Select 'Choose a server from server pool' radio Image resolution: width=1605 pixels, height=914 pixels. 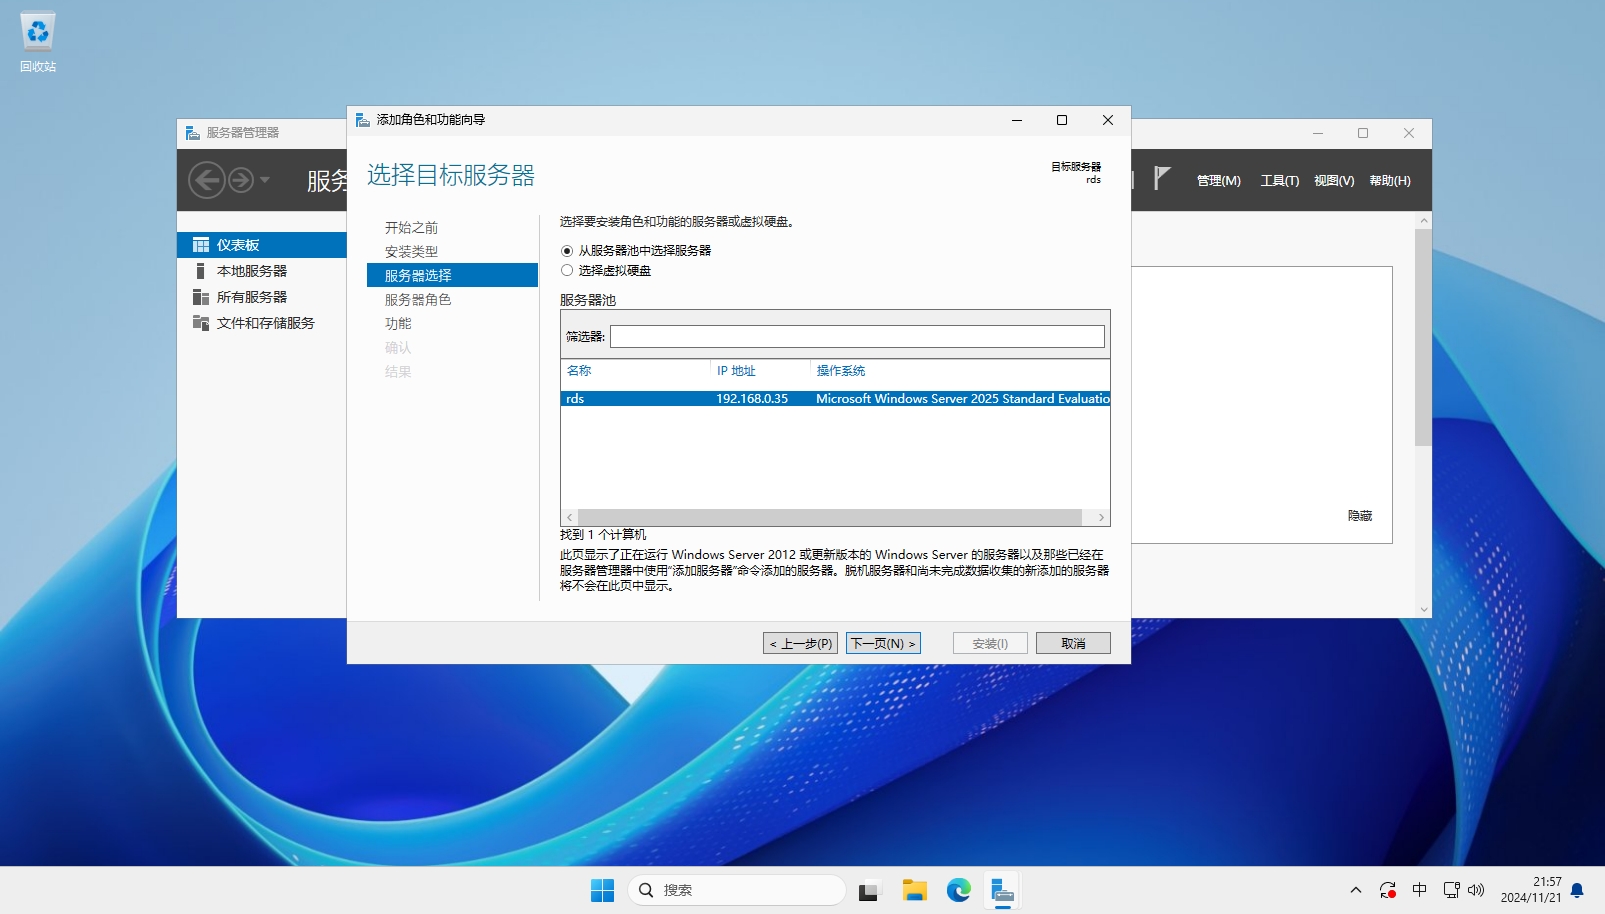567,251
